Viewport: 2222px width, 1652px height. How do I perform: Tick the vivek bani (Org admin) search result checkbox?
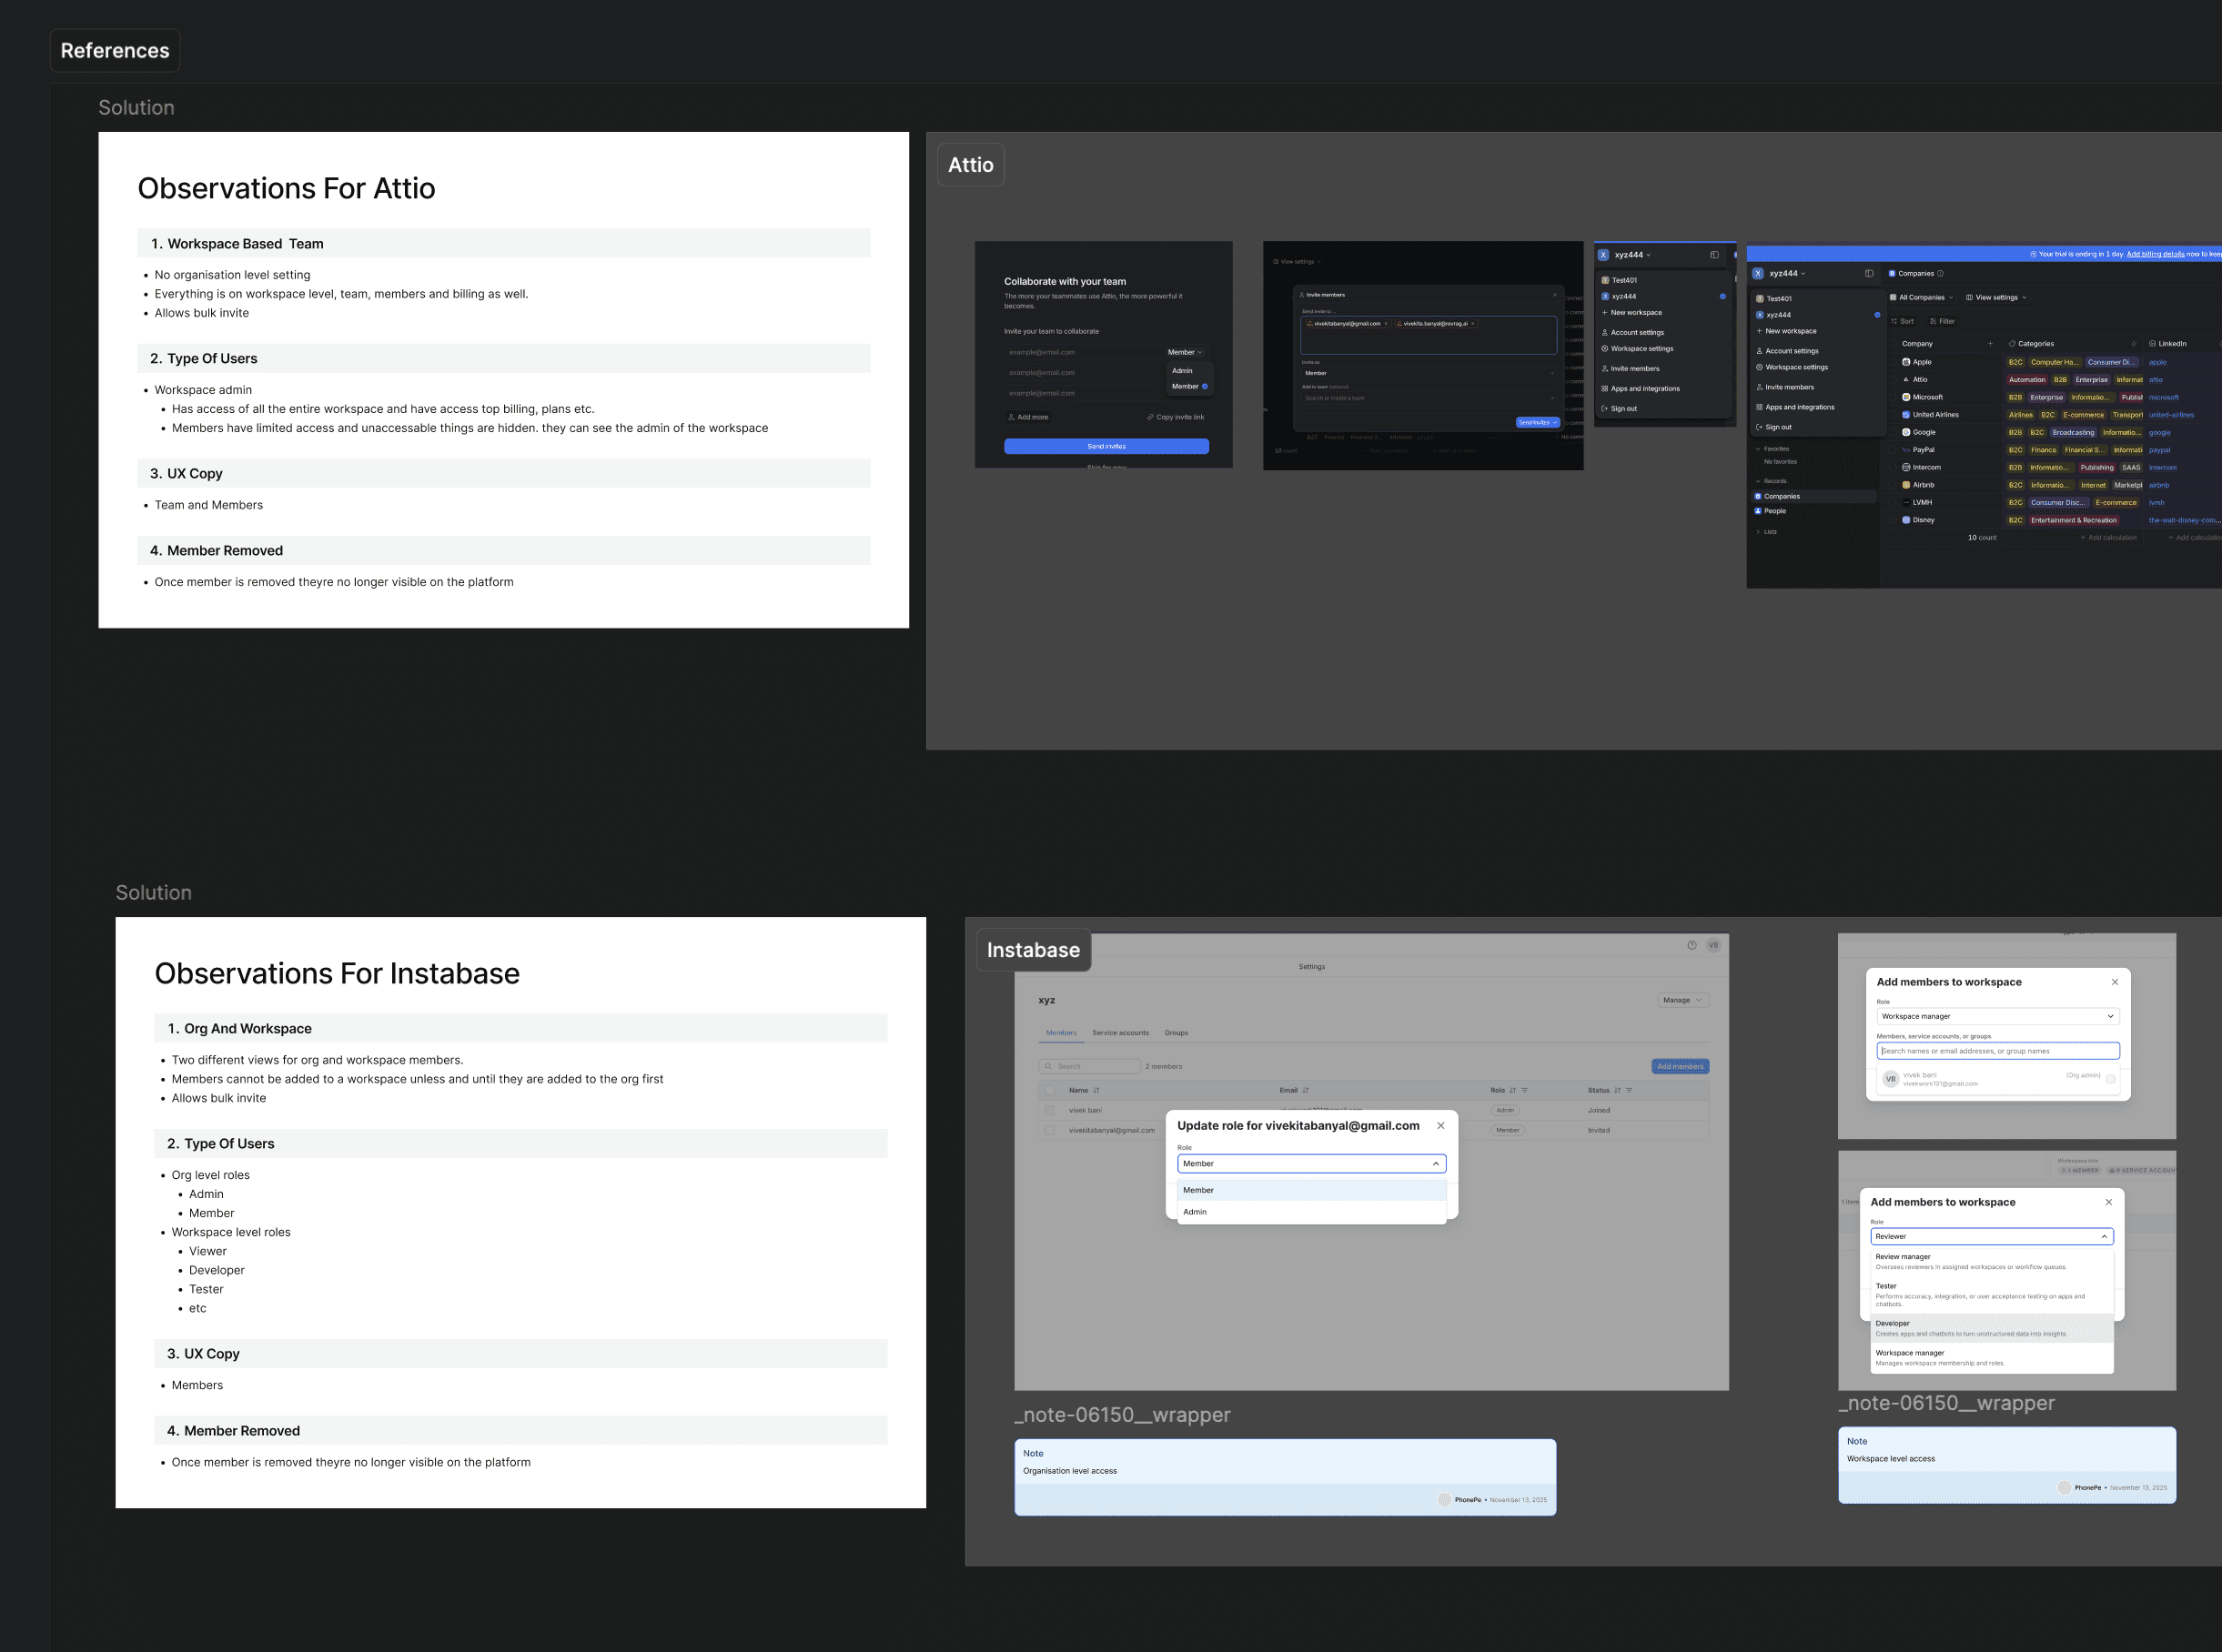click(2110, 1079)
